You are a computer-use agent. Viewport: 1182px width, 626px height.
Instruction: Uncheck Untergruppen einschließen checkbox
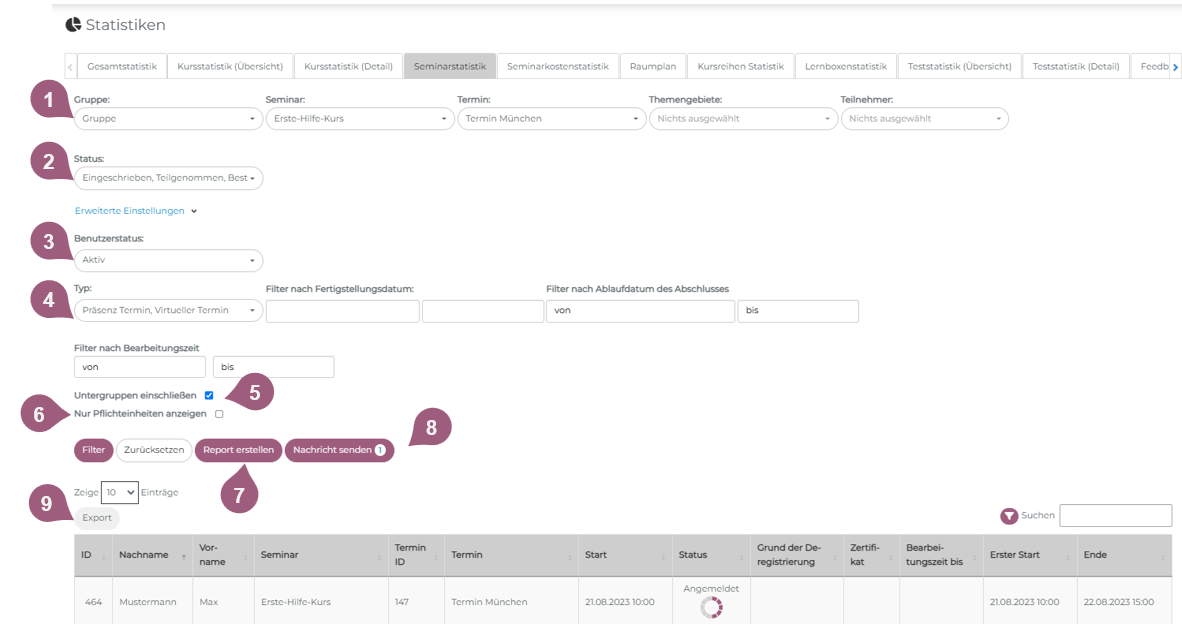(209, 395)
